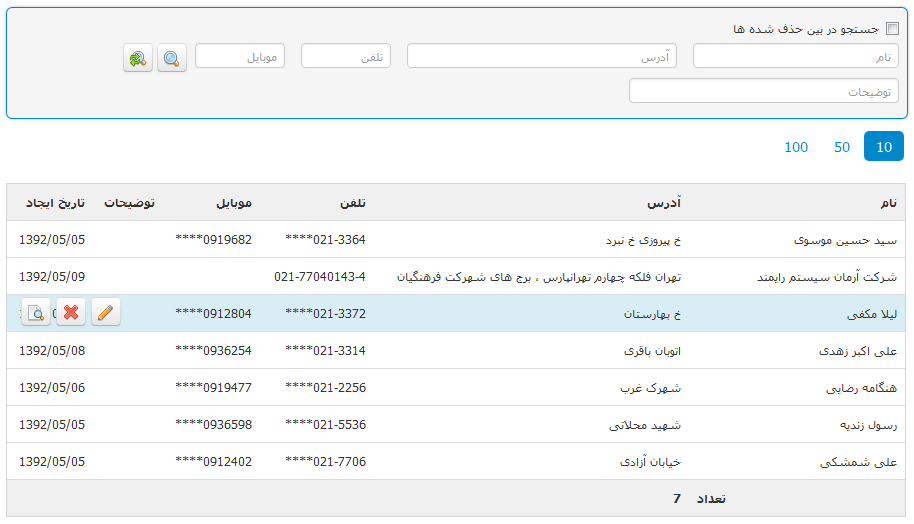This screenshot has height=524, width=914.
Task: Click into the address (آدرس) search field
Action: pos(541,57)
